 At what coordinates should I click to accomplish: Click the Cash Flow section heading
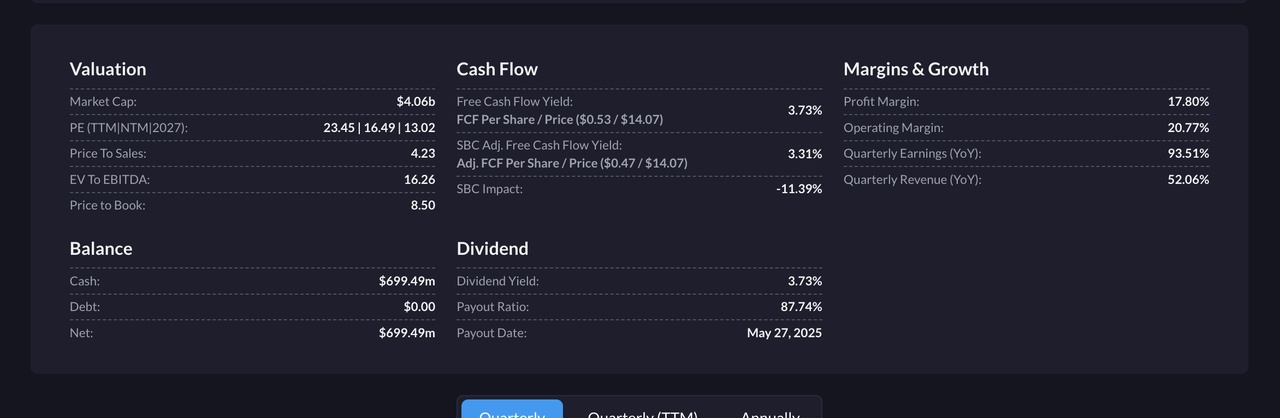pos(497,69)
